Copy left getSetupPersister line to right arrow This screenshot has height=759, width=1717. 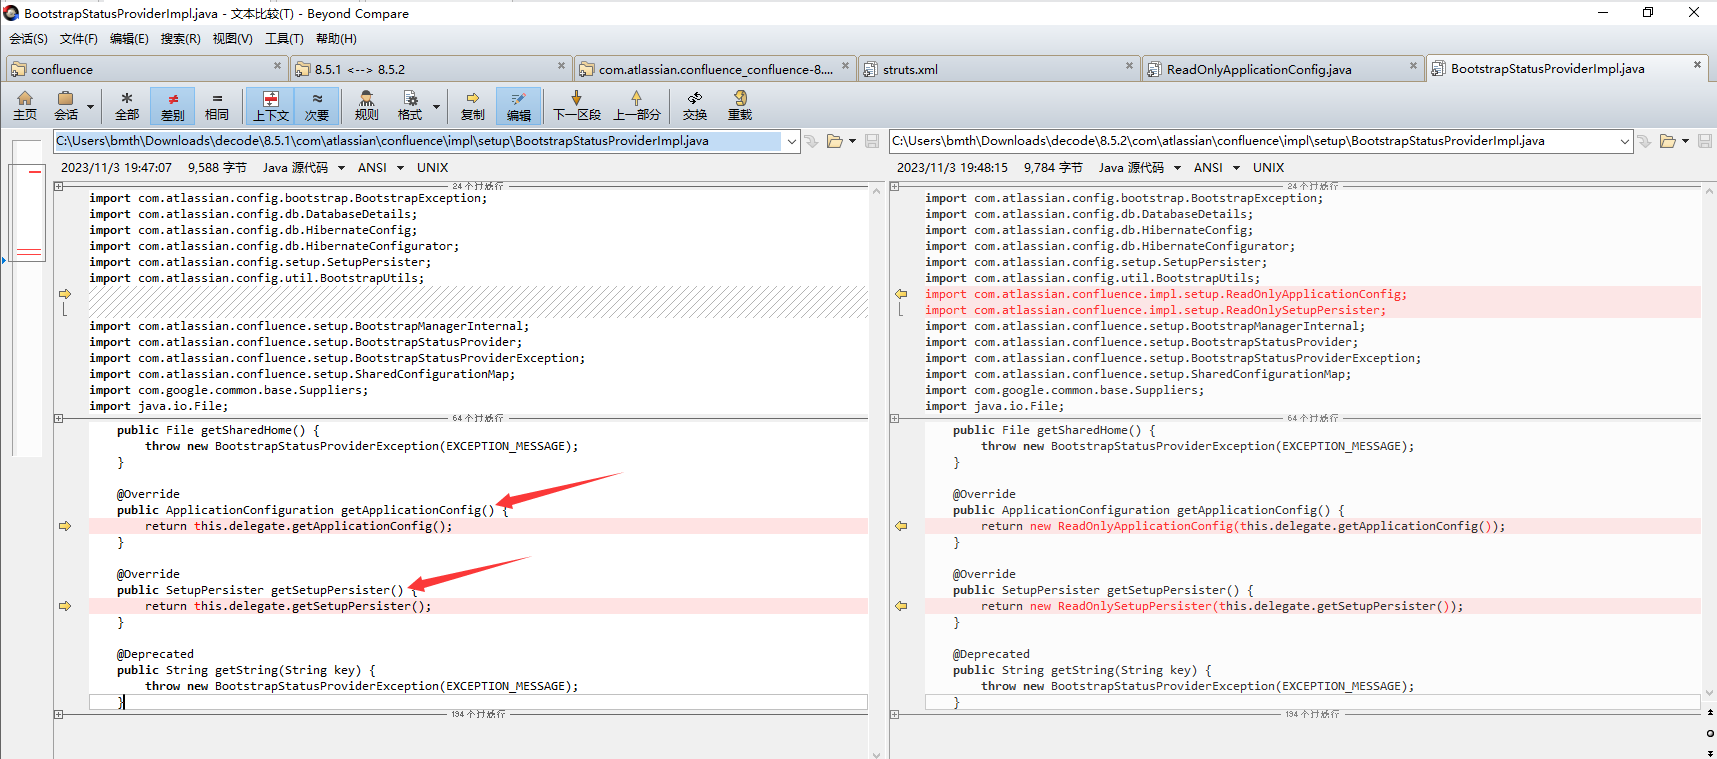point(65,606)
